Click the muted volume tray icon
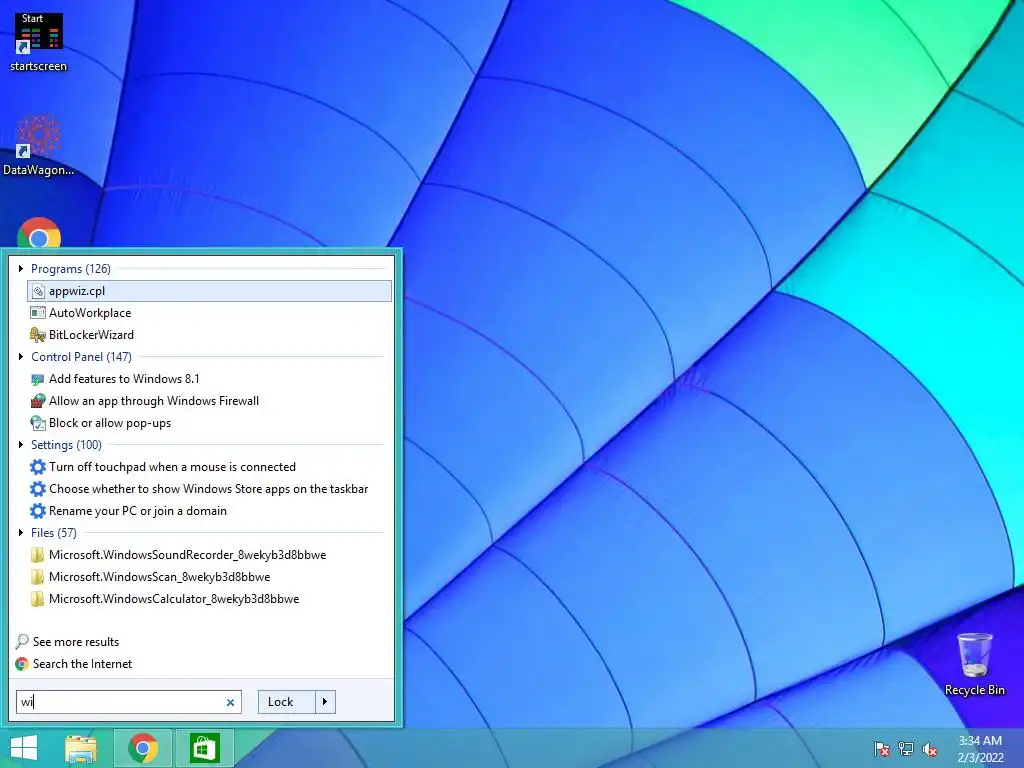The image size is (1024, 768). 930,749
